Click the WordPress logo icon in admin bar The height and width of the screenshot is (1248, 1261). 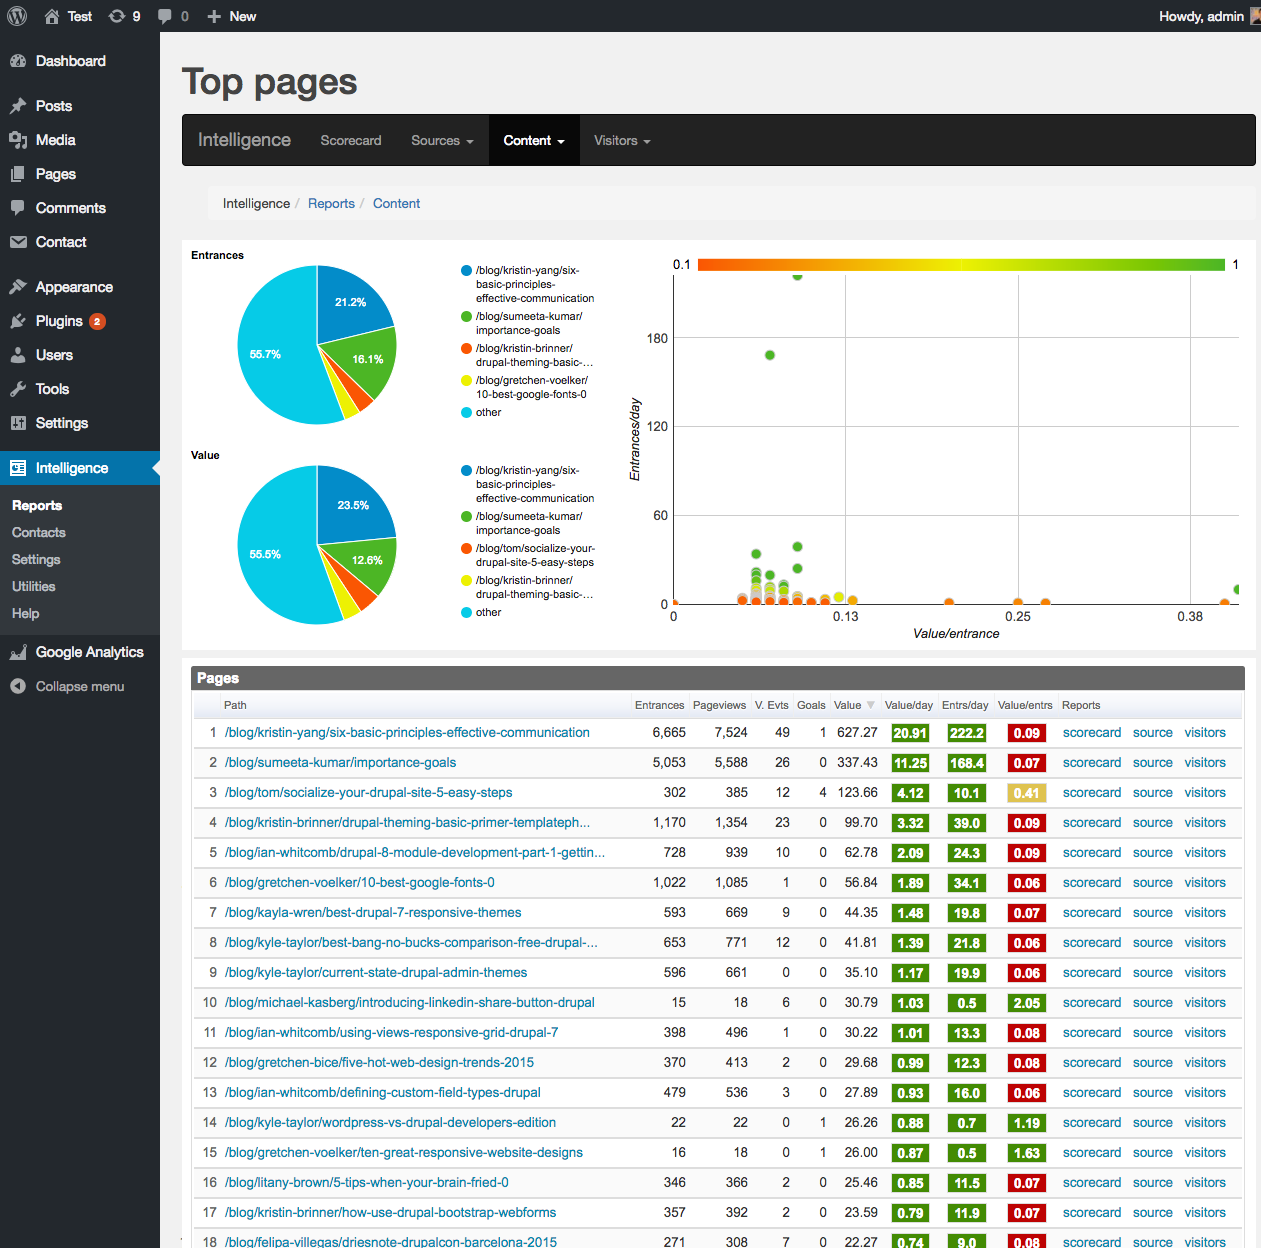17,16
